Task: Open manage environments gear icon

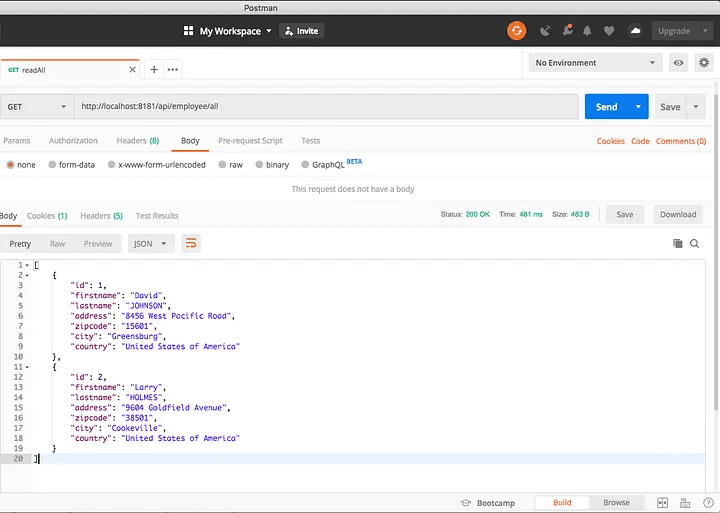Action: [x=704, y=63]
